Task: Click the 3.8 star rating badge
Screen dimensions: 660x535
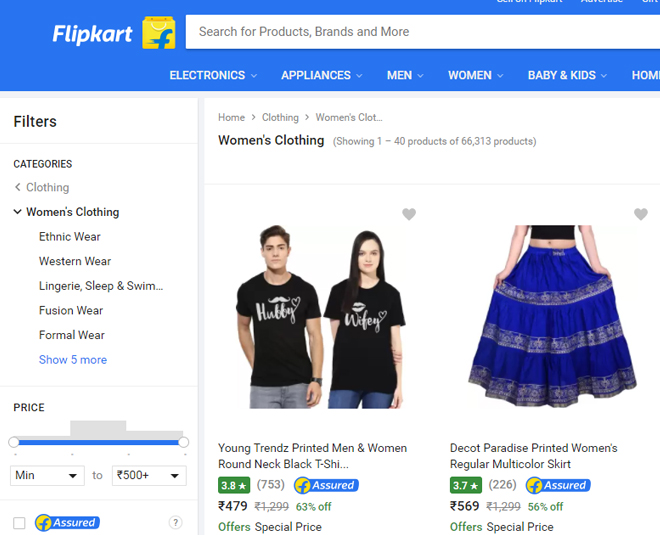Action: 234,485
